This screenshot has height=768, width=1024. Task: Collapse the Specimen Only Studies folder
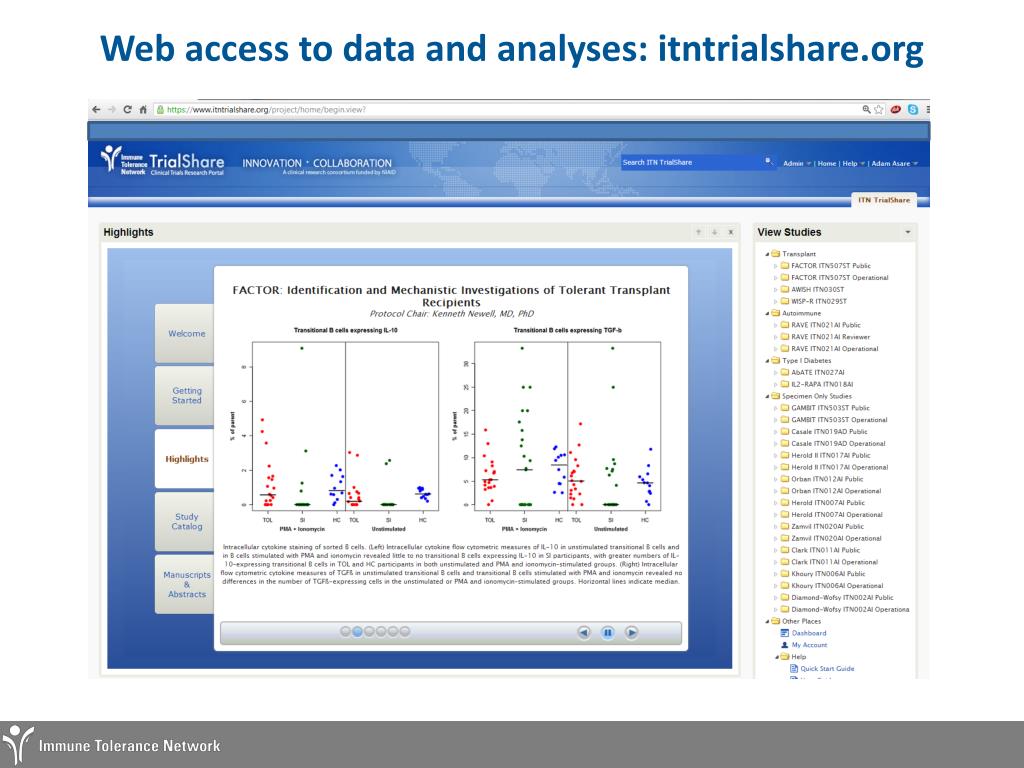point(767,396)
